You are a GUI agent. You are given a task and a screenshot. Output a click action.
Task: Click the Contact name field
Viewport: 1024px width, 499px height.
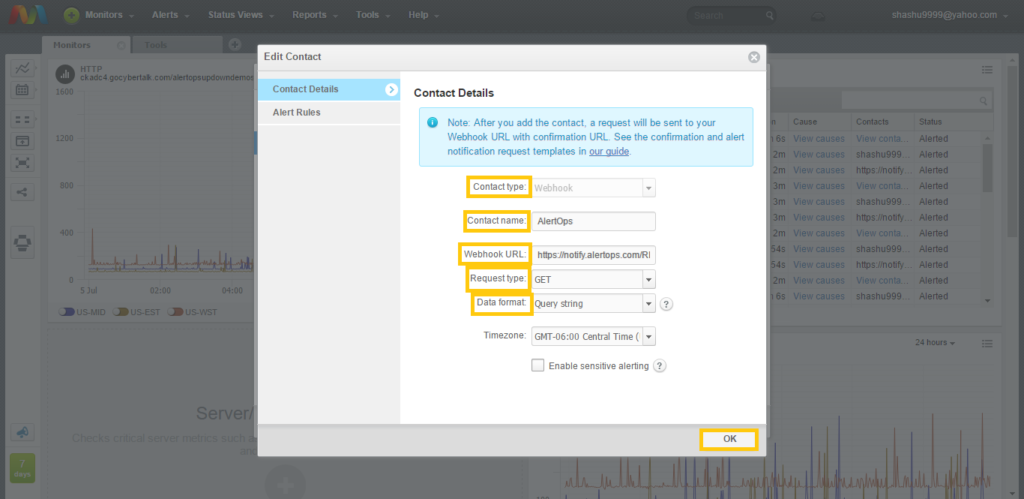[x=594, y=221]
